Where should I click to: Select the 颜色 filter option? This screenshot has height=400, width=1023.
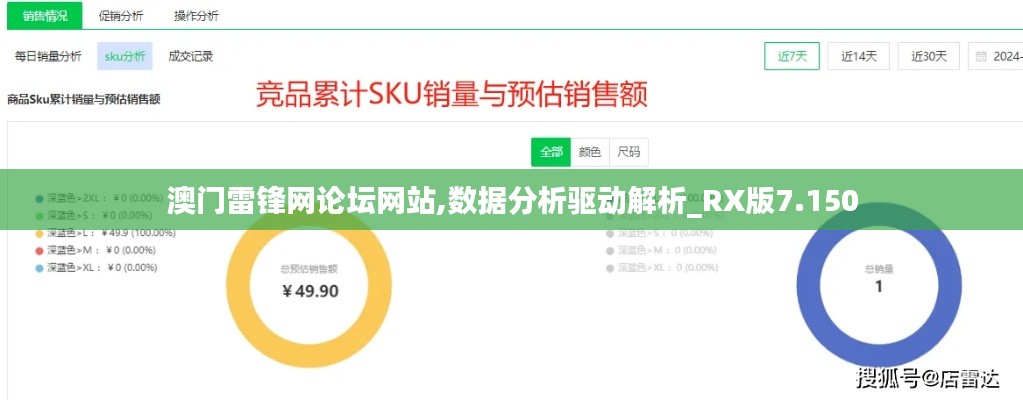[590, 152]
